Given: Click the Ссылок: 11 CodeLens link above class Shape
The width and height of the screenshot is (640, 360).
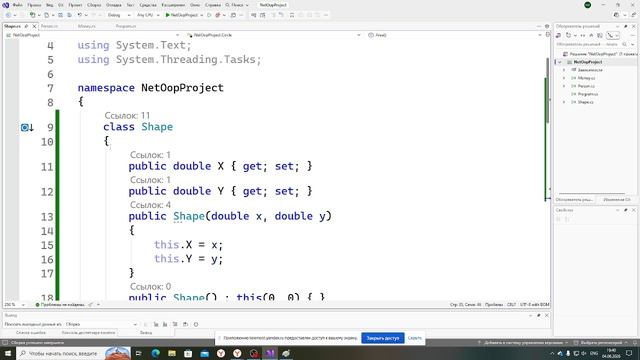Looking at the screenshot, I should [127, 116].
